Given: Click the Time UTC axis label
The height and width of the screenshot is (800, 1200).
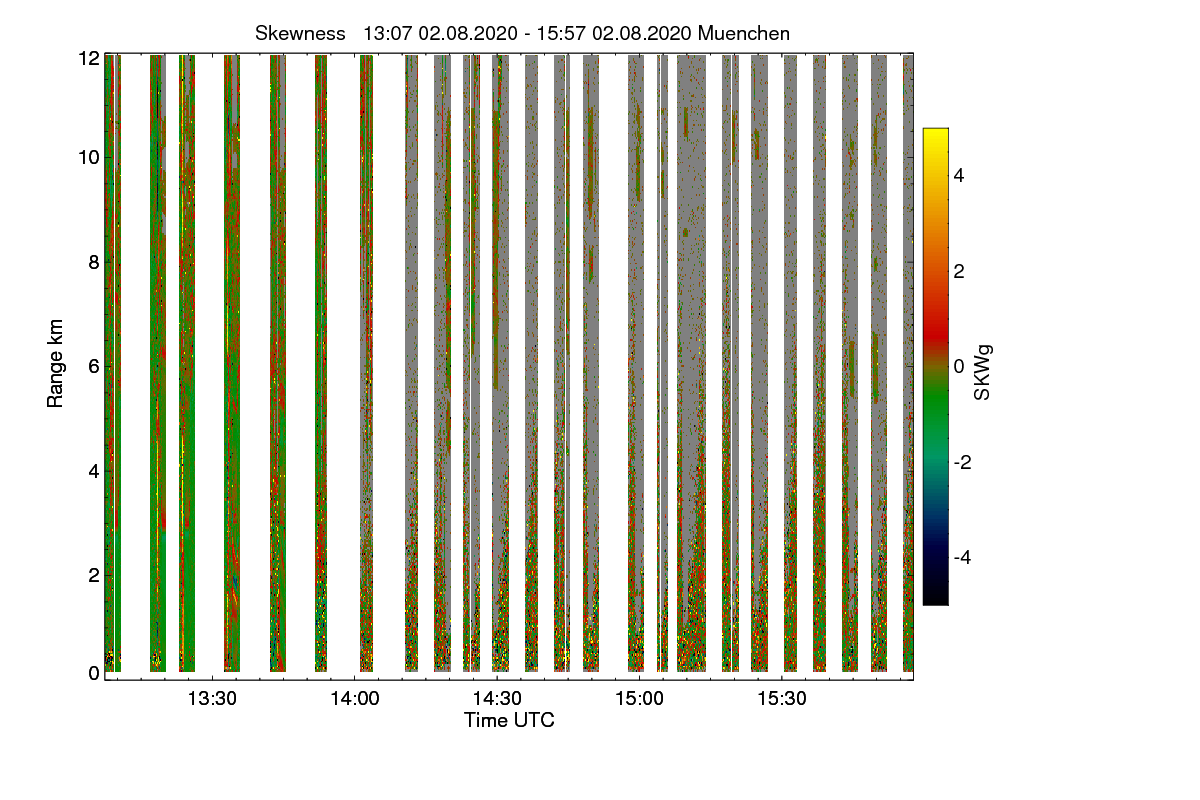Looking at the screenshot, I should [509, 720].
